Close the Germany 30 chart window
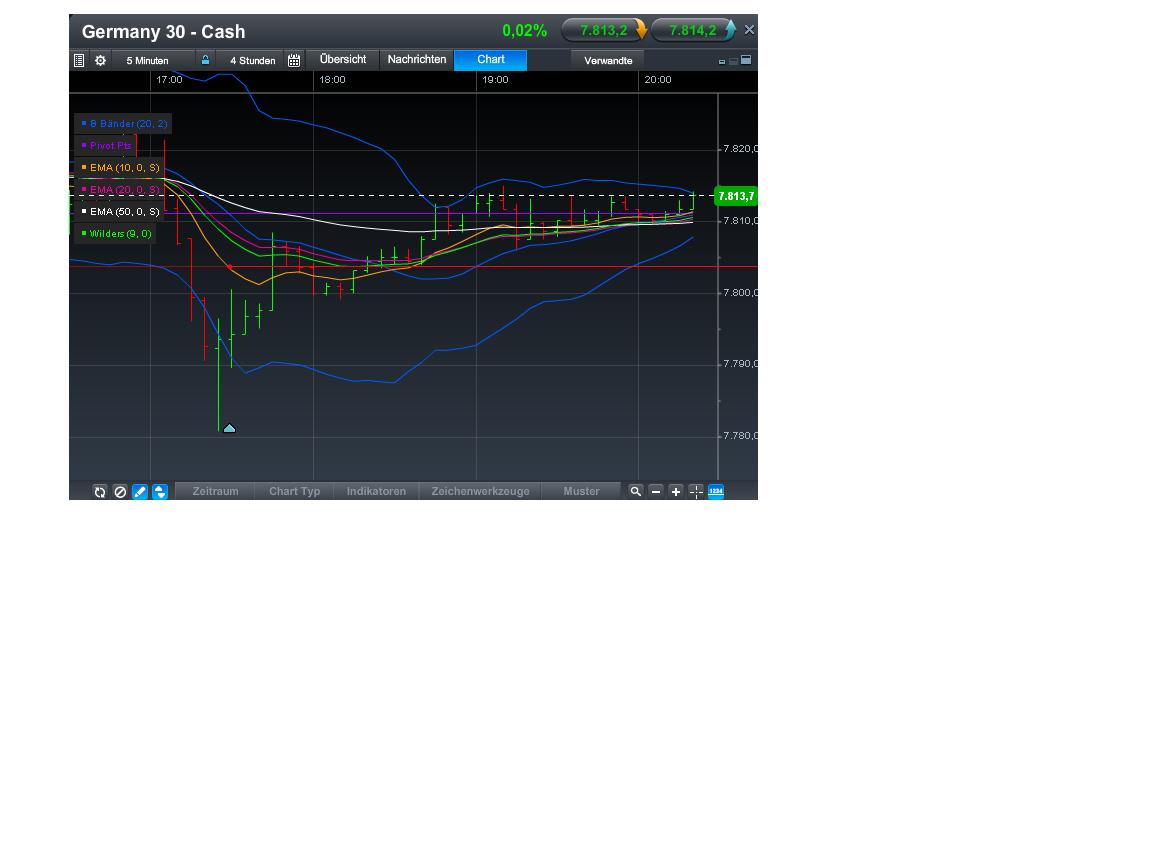 (x=749, y=29)
